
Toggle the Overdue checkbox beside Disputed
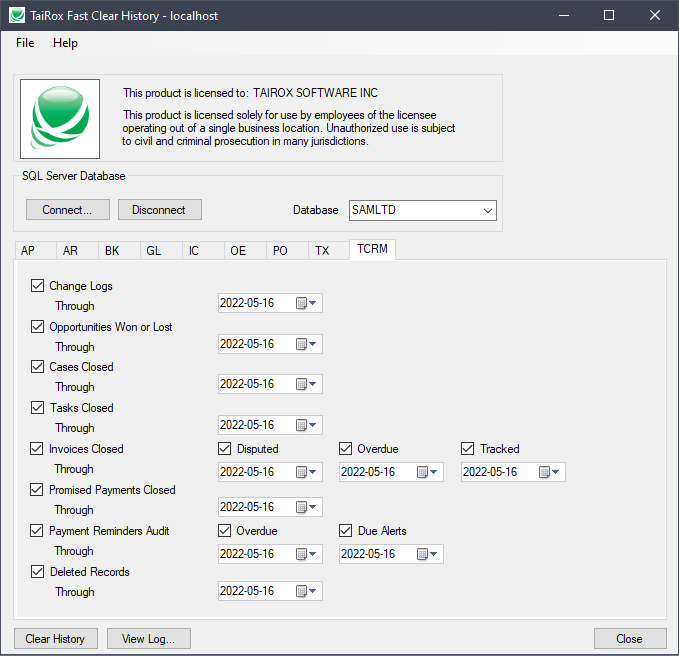(x=345, y=449)
